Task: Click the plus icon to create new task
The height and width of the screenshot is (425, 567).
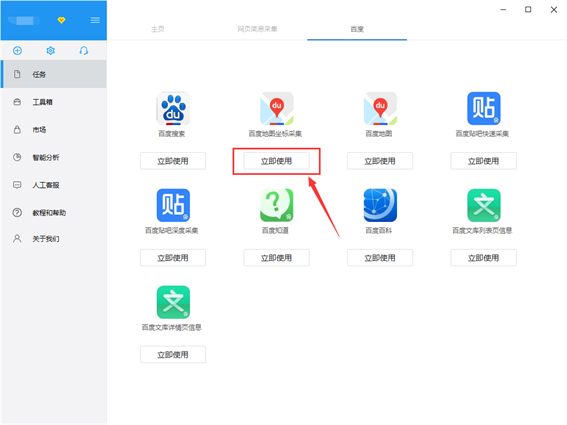Action: pos(17,51)
